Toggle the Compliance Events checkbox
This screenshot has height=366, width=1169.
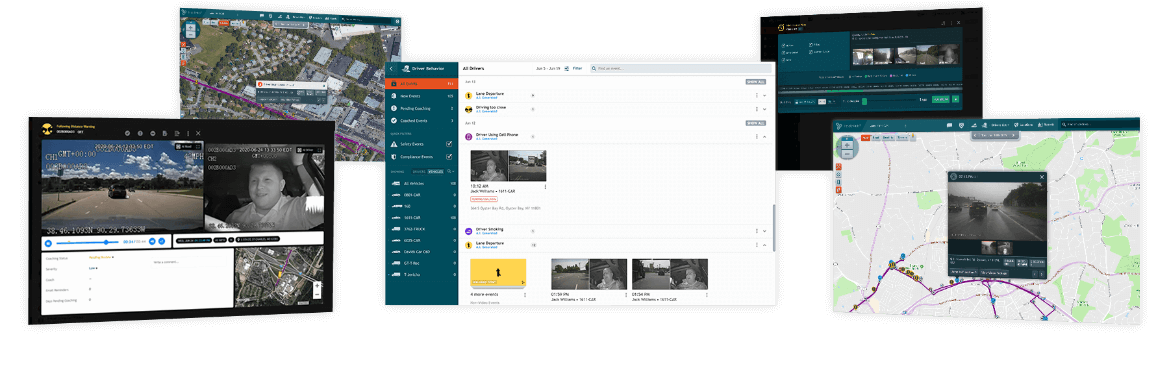(x=449, y=157)
